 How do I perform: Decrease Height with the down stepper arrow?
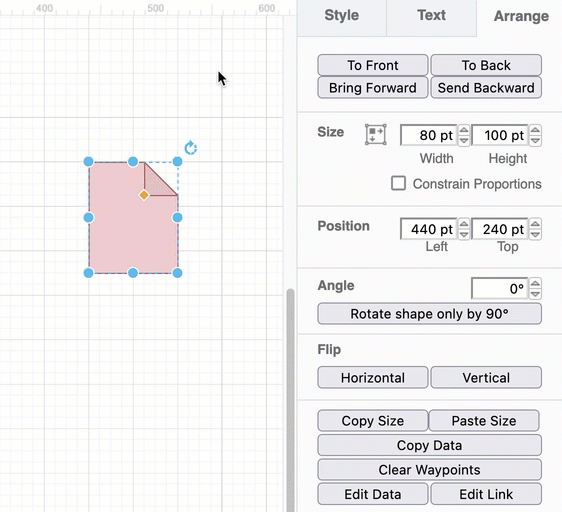[x=535, y=140]
